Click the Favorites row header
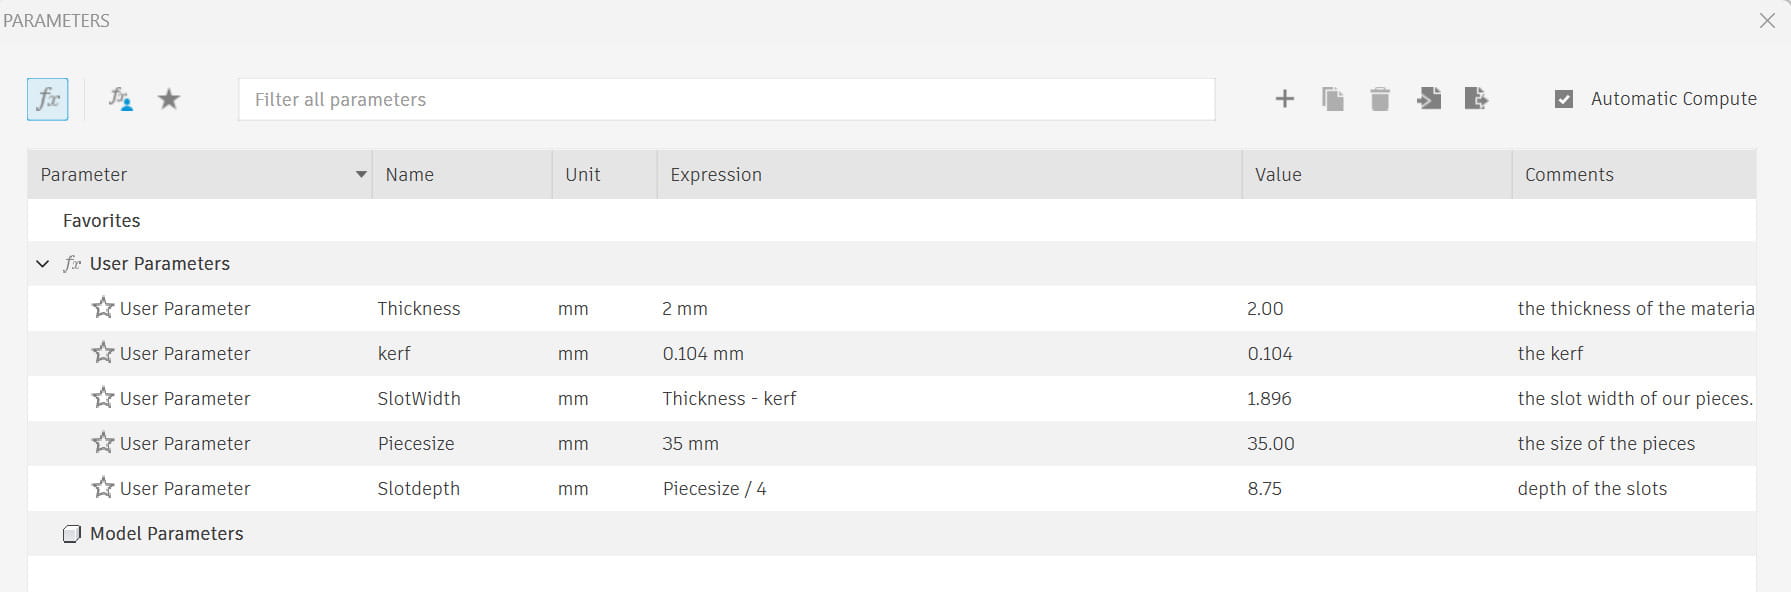1791x592 pixels. coord(101,220)
